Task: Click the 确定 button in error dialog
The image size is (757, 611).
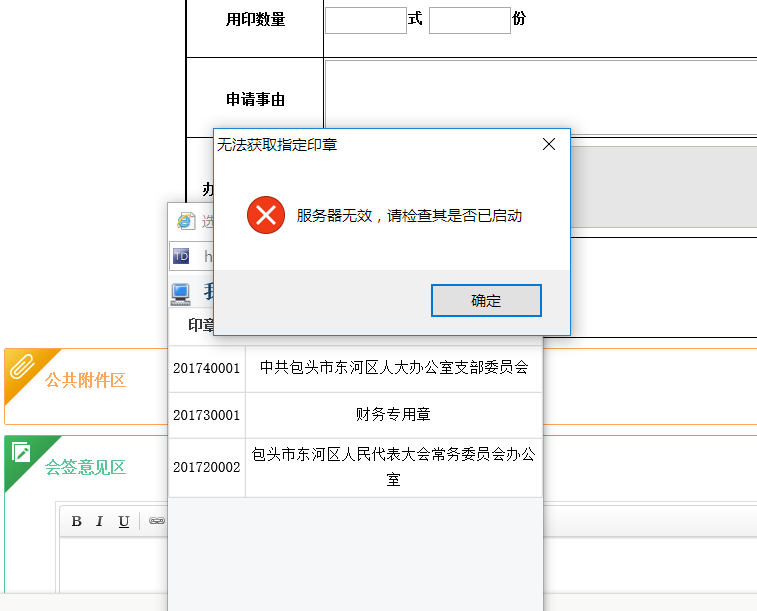Action: [x=486, y=300]
